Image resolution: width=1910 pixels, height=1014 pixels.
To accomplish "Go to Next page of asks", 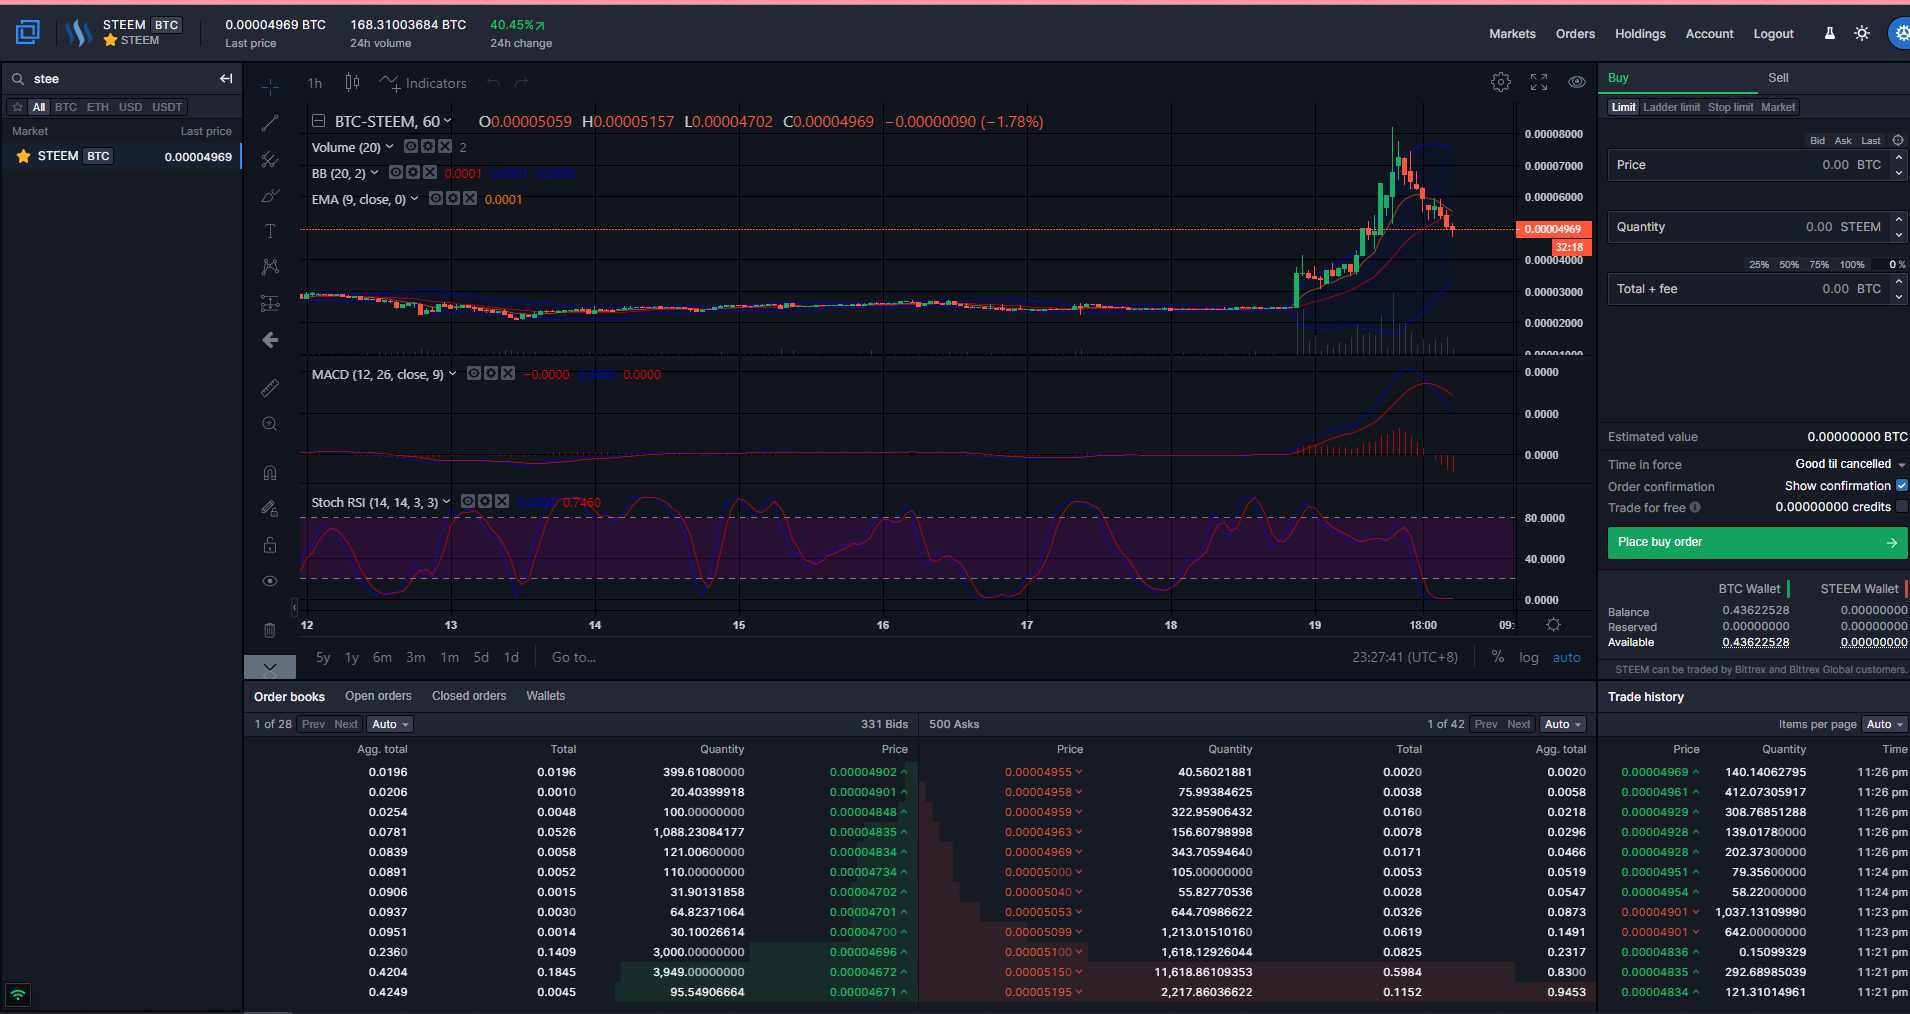I will click(x=1519, y=724).
